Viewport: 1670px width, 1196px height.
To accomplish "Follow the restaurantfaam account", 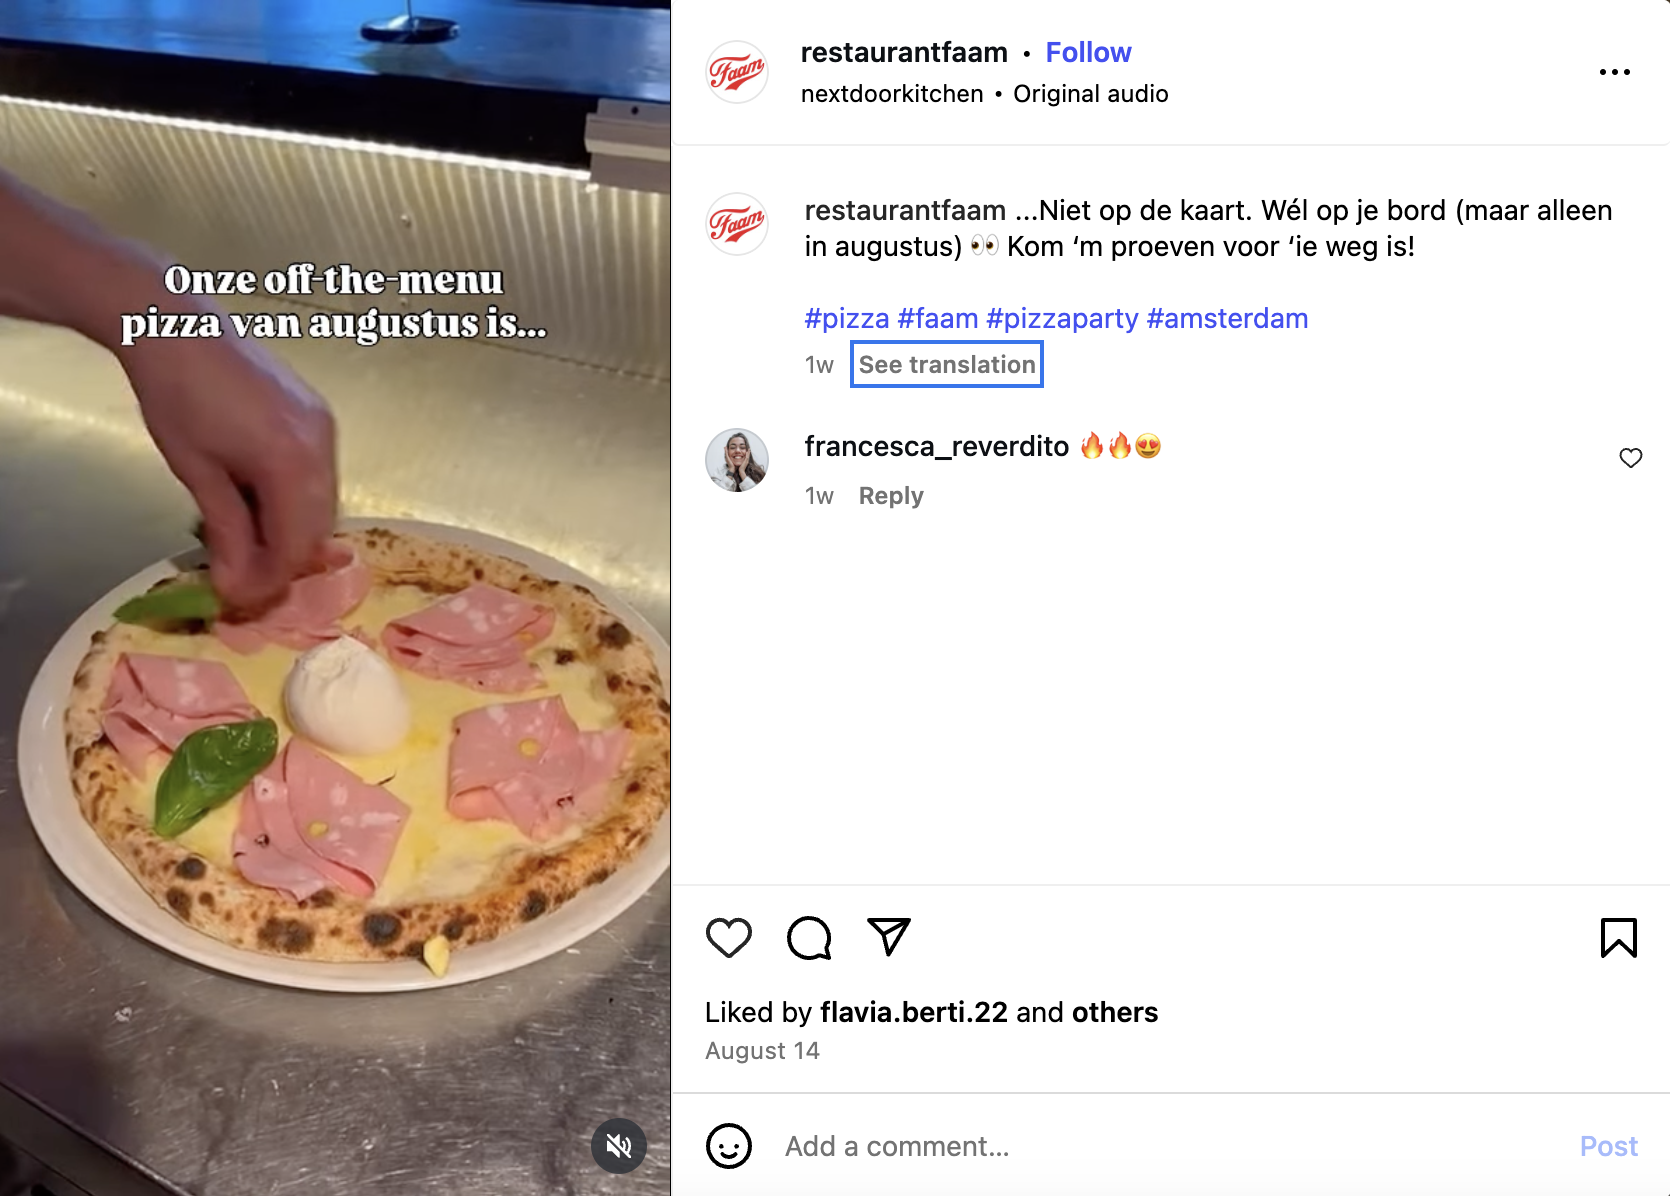I will tap(1088, 52).
